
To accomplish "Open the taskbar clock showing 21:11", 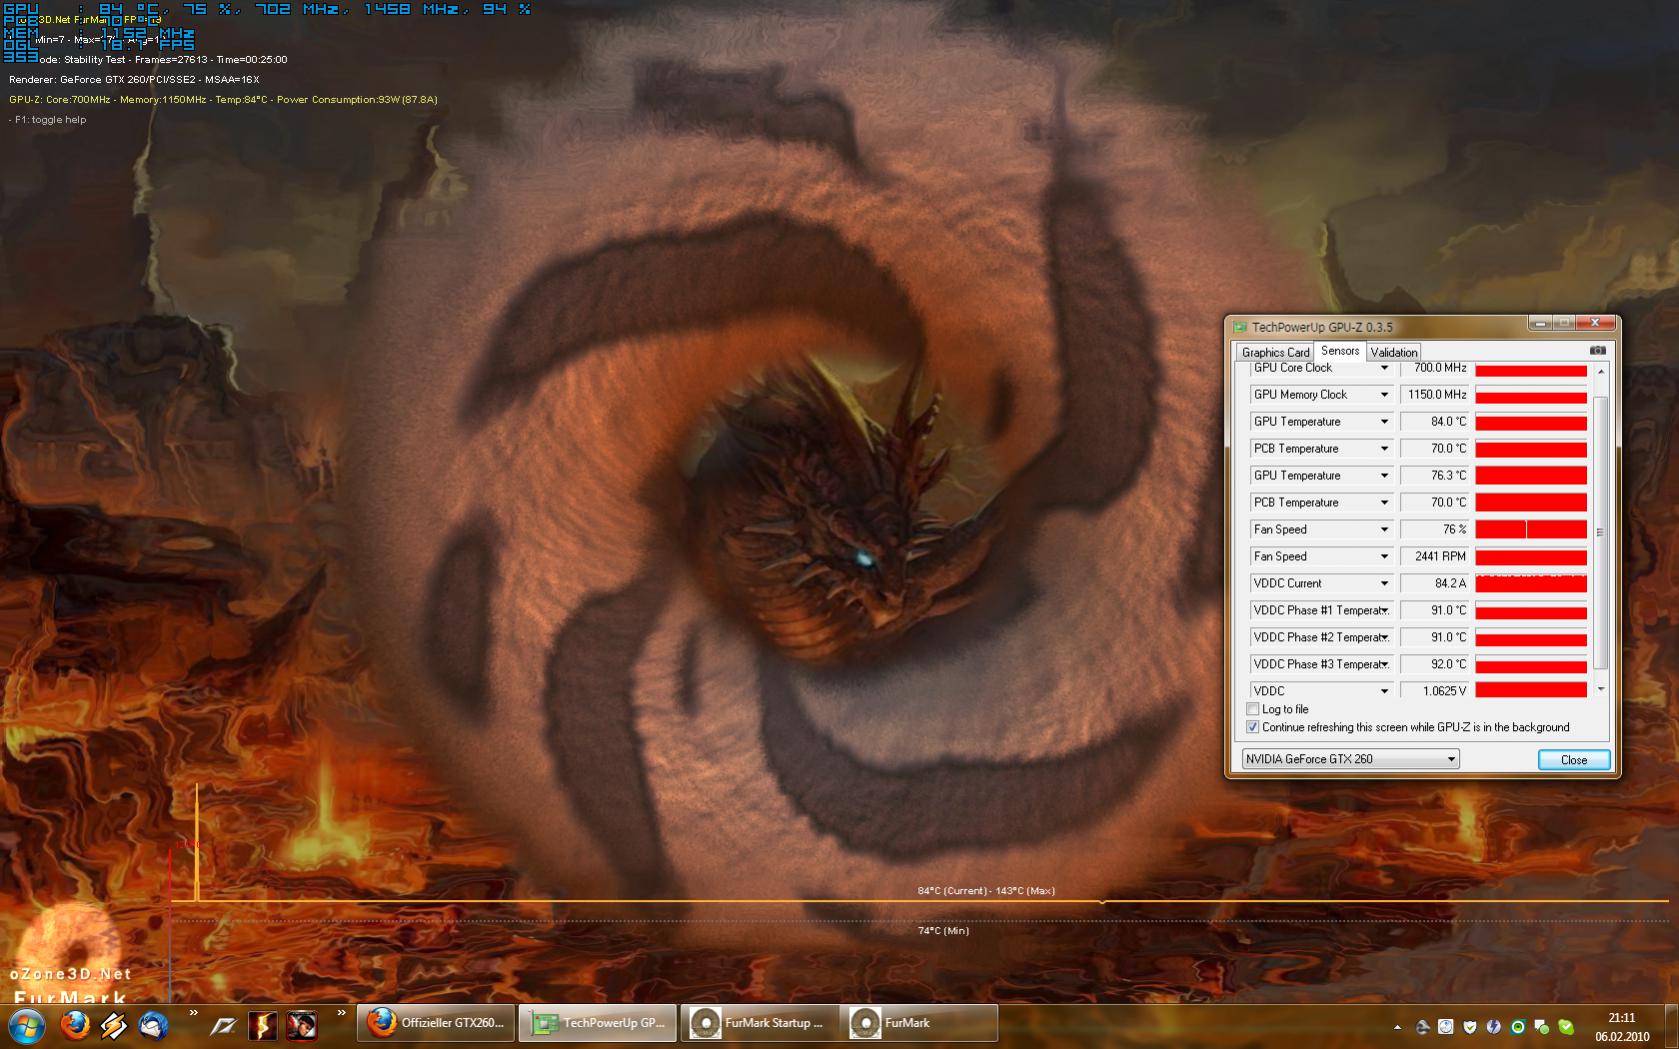I will tap(1622, 1027).
